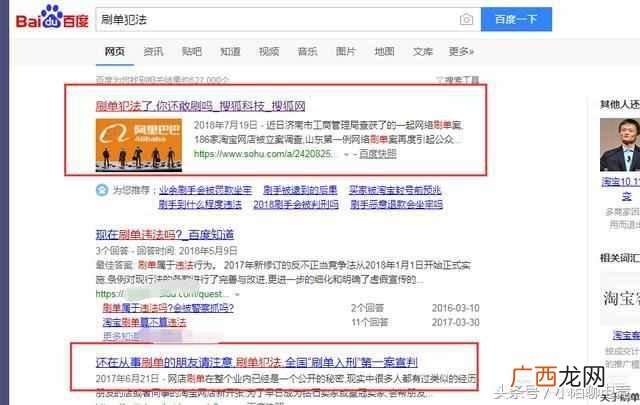The height and width of the screenshot is (405, 640).
Task: Switch to the 资讯 tab
Action: coord(153,51)
